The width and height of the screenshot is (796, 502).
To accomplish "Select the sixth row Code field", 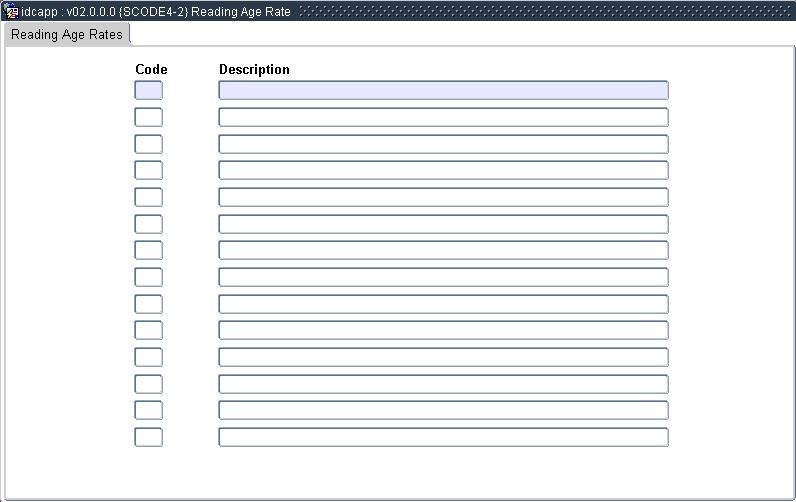I will [x=148, y=224].
